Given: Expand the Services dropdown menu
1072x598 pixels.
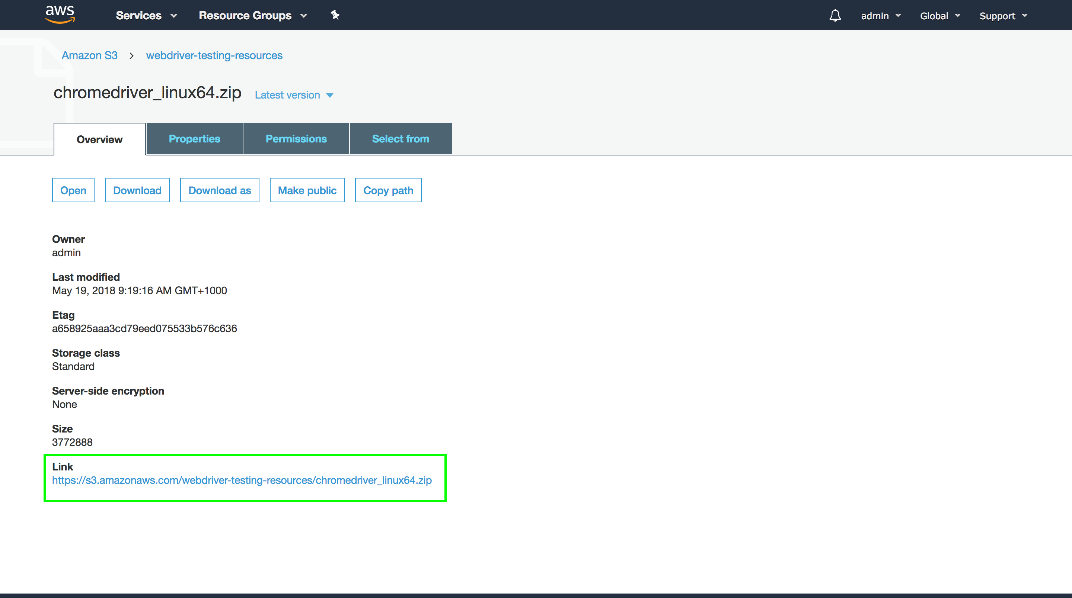Looking at the screenshot, I should (x=146, y=16).
